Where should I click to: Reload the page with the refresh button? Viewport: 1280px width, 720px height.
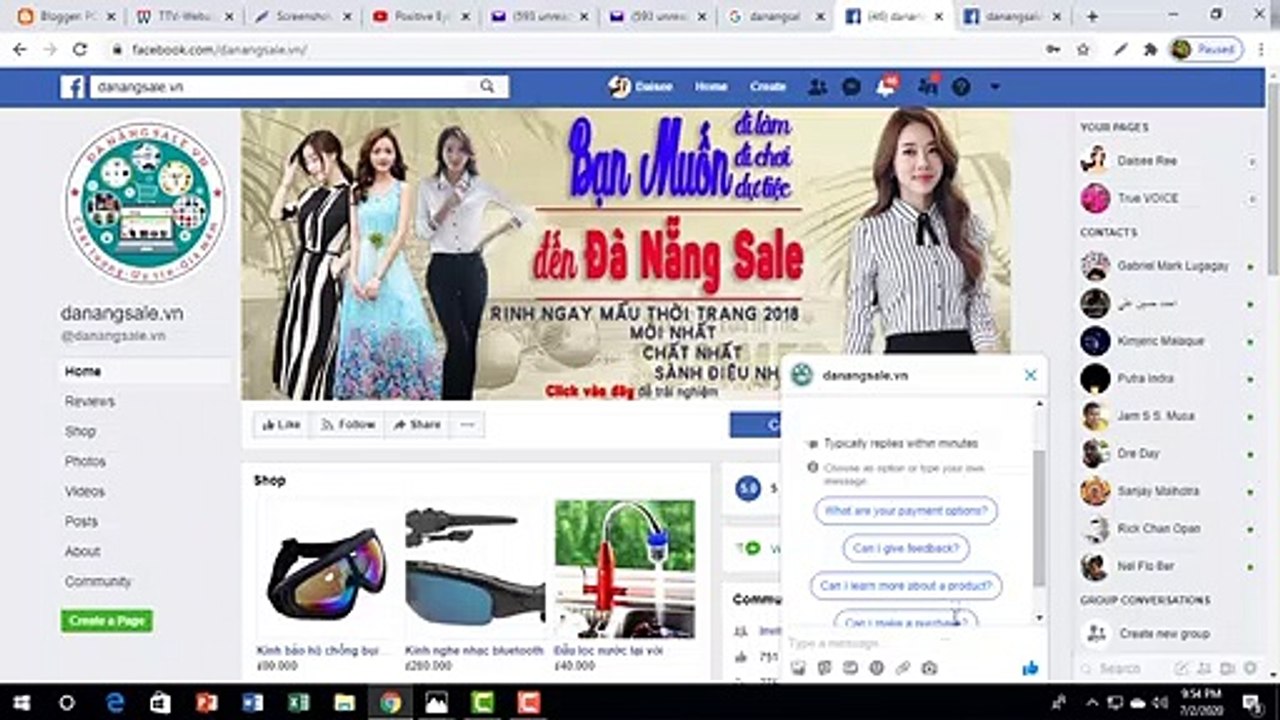(x=80, y=49)
